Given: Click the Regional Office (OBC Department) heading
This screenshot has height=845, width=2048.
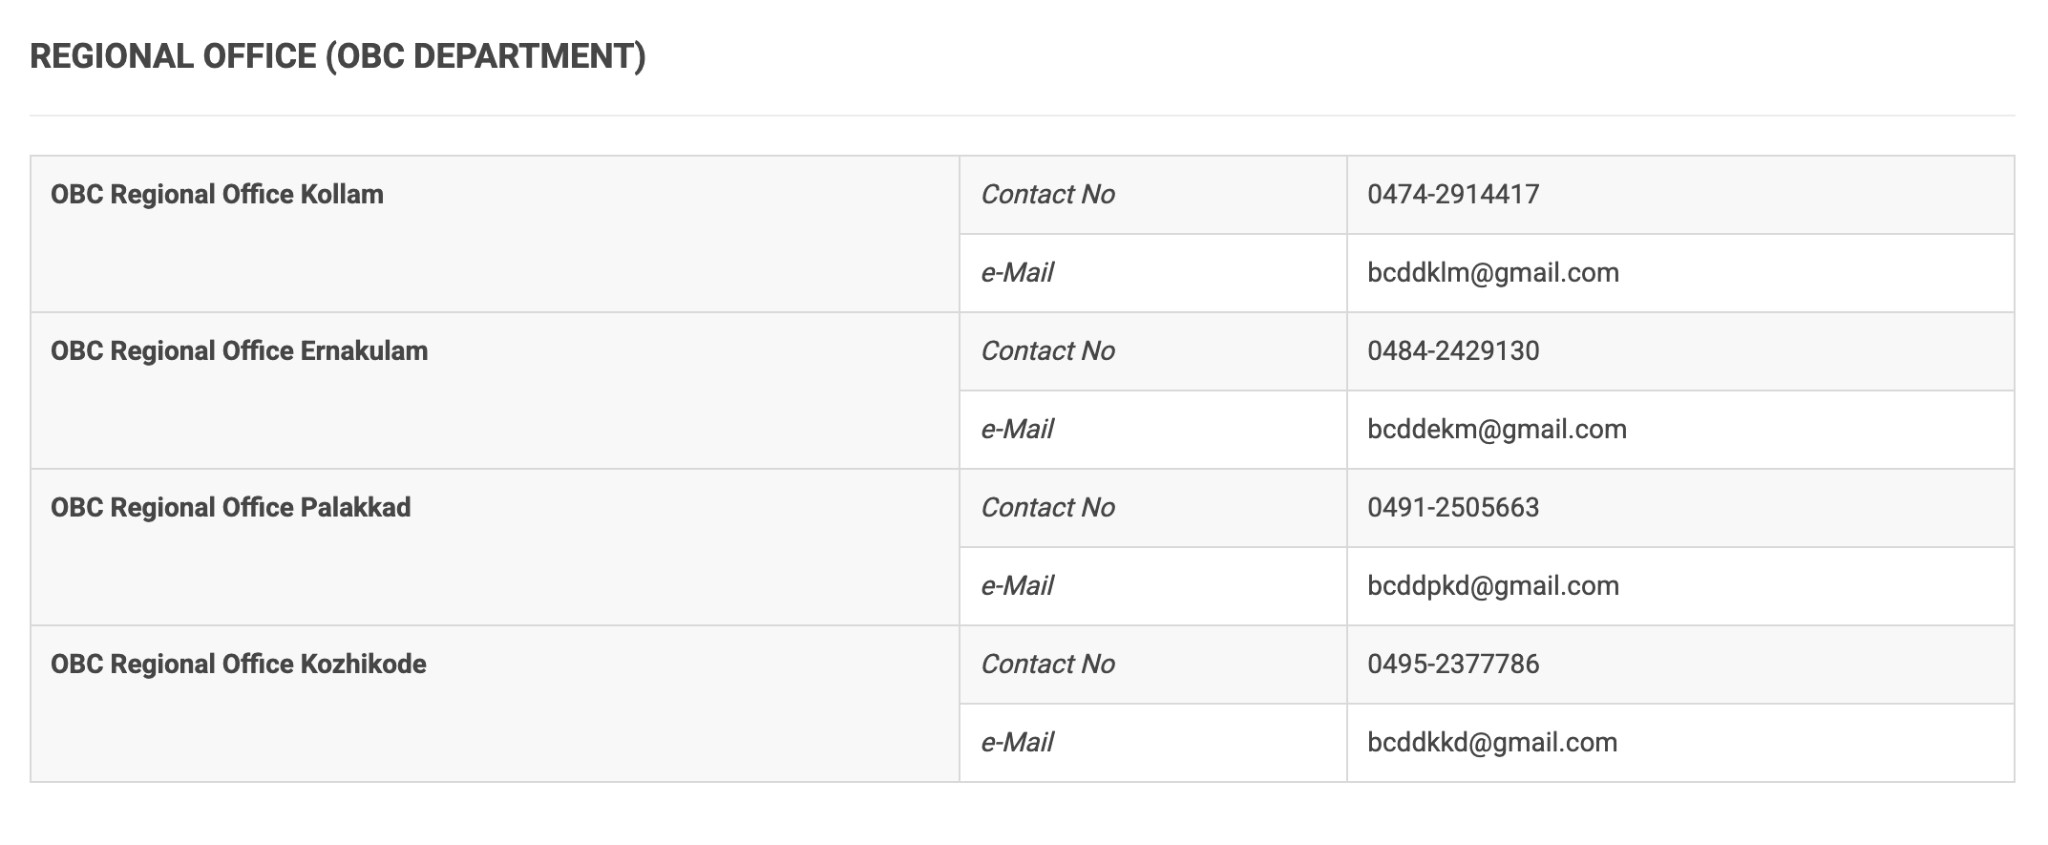Looking at the screenshot, I should tap(338, 56).
